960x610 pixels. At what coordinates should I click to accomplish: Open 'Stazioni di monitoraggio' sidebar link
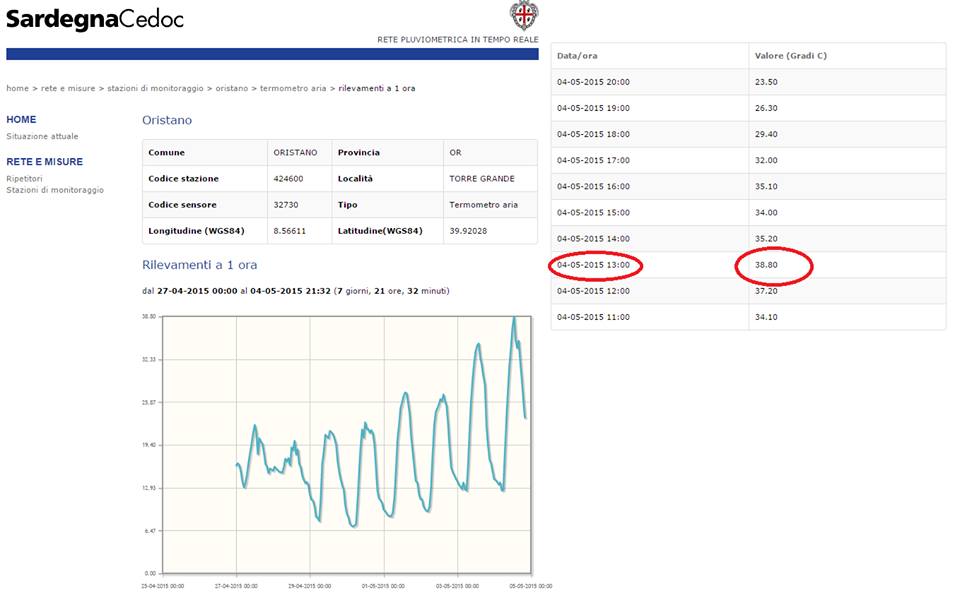coord(55,190)
